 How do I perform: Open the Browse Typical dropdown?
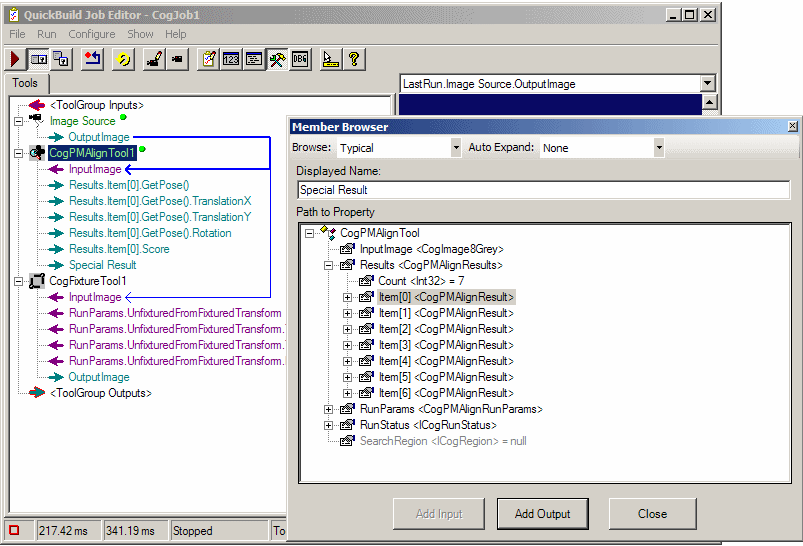click(456, 148)
